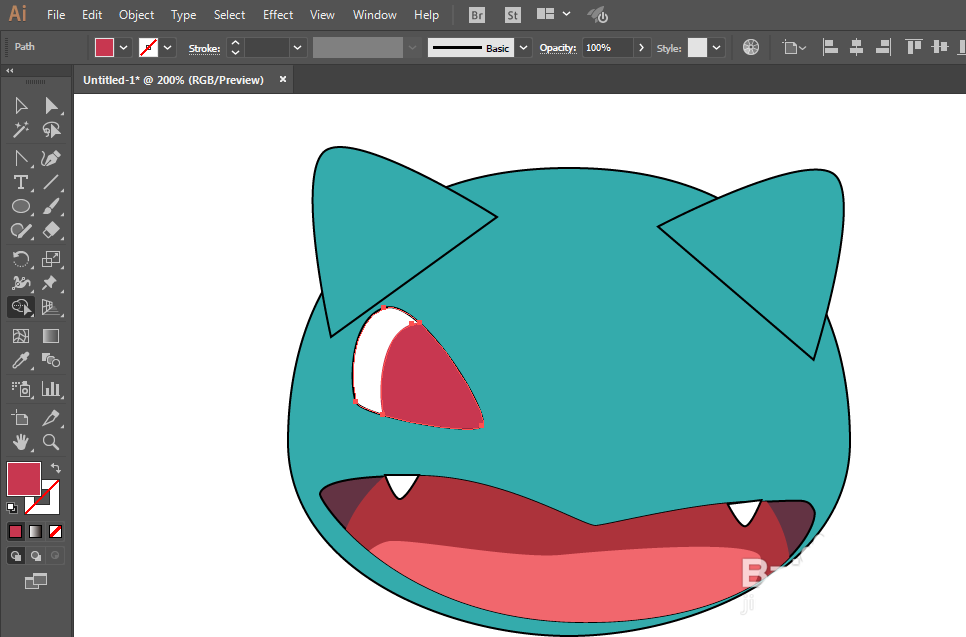Open Adobe Bridge with the Br icon
The width and height of the screenshot is (966, 637).
click(478, 15)
